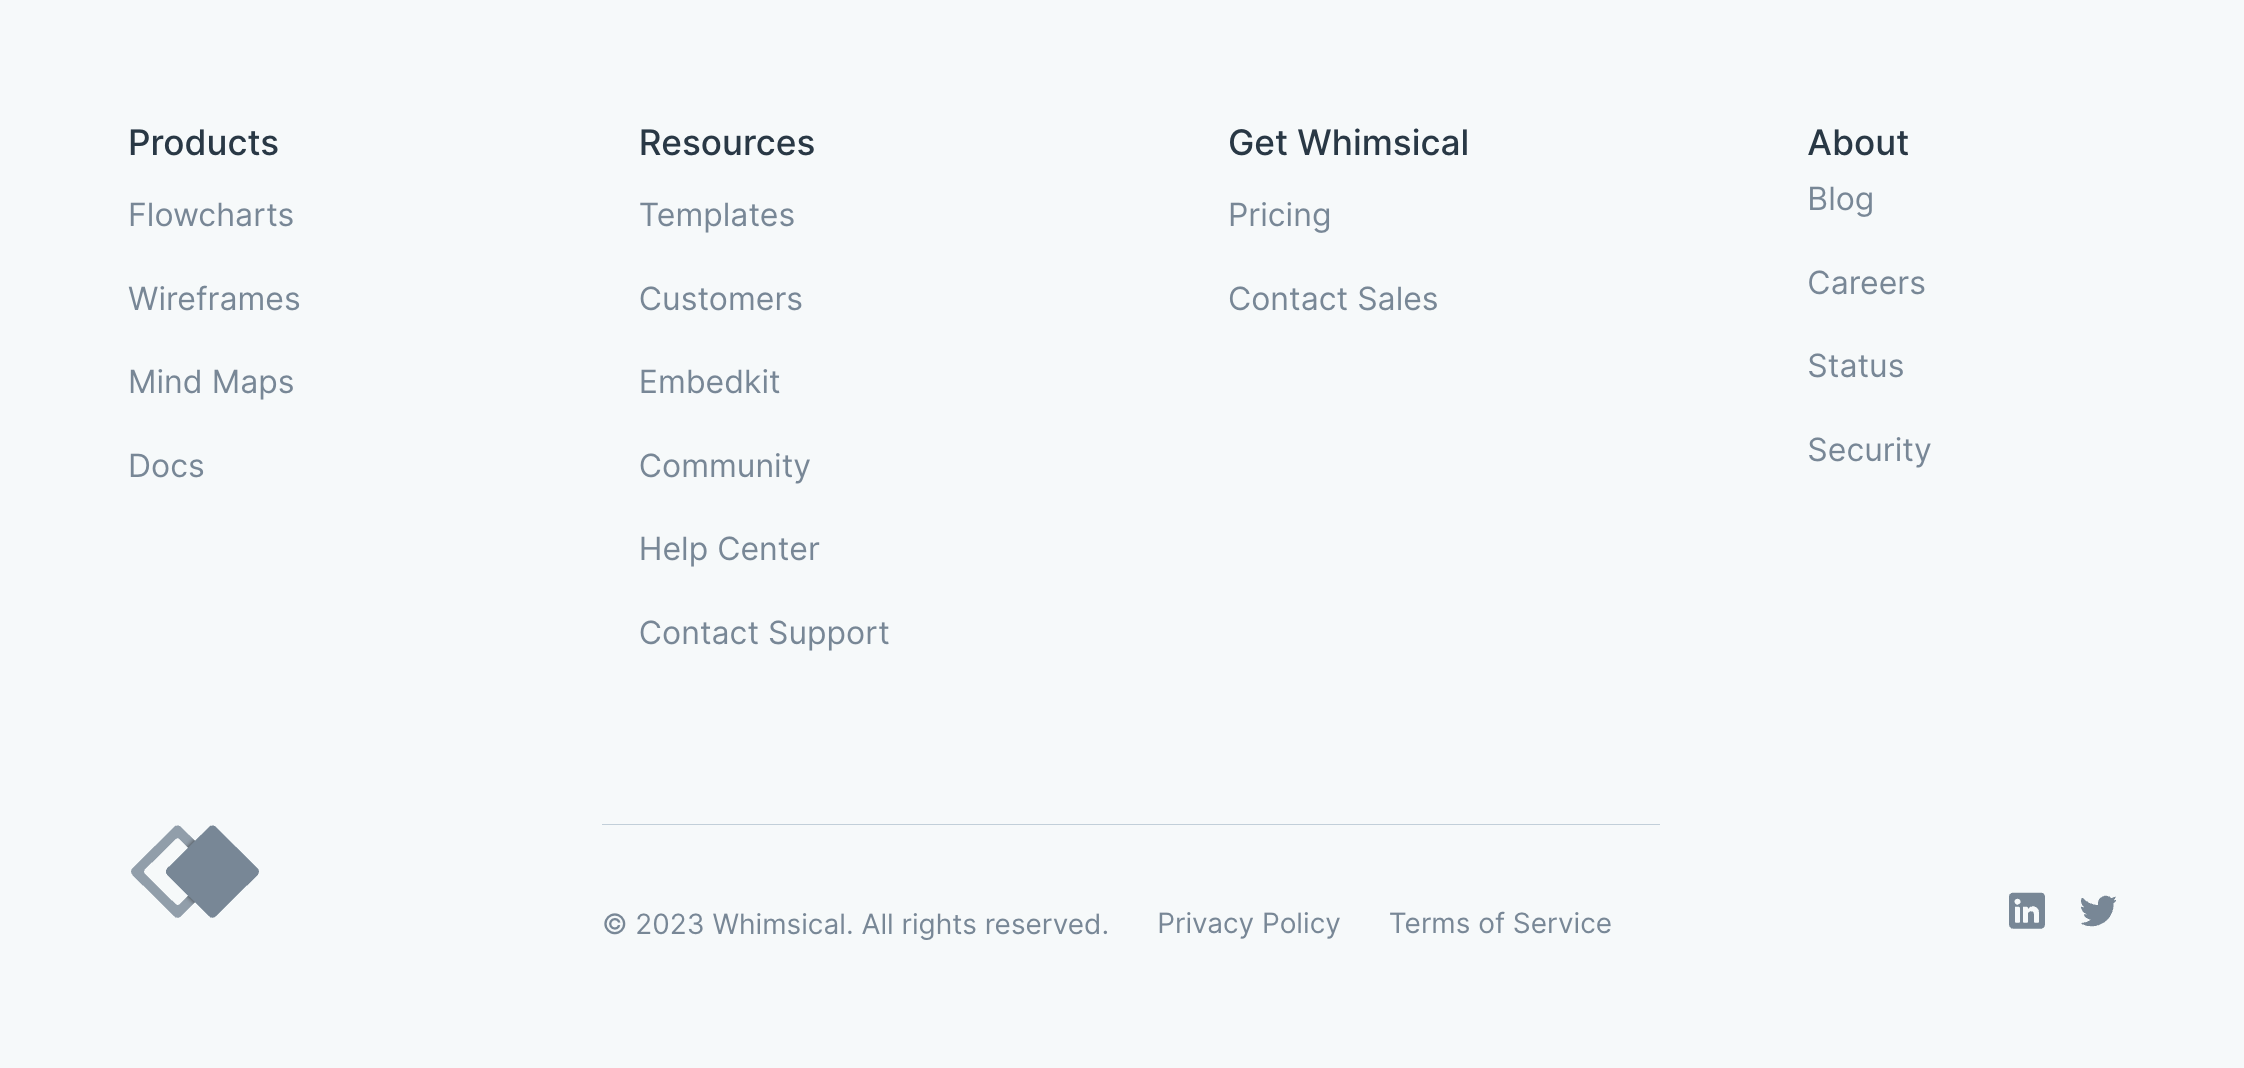Open Mind Maps from the Products column

pos(210,381)
